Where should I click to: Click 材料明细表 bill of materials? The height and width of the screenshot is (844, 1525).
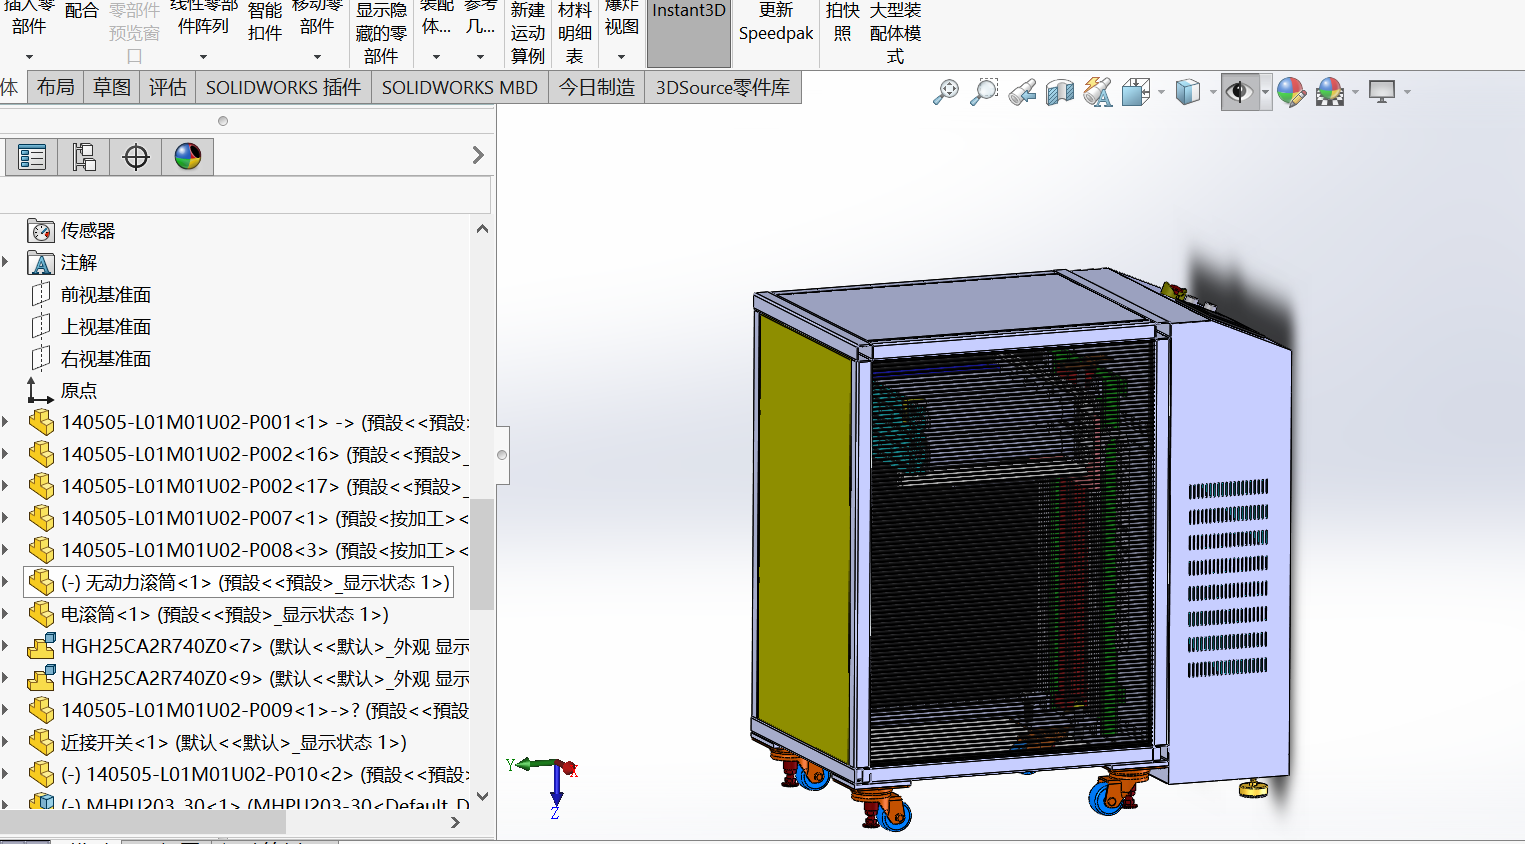pos(575,33)
